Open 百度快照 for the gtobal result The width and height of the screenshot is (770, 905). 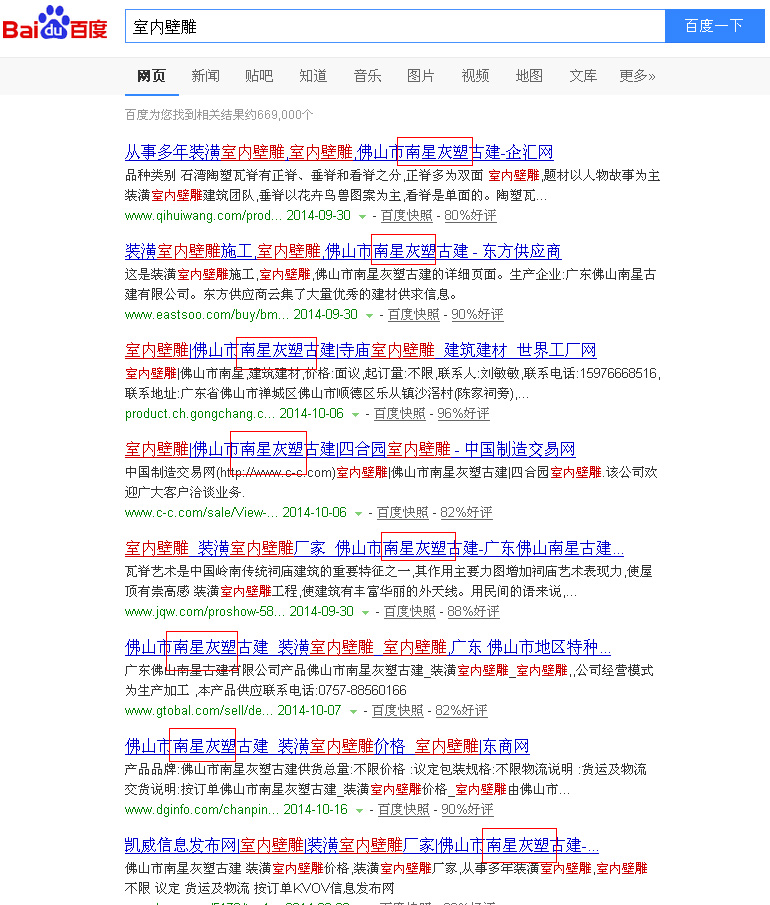(x=397, y=710)
